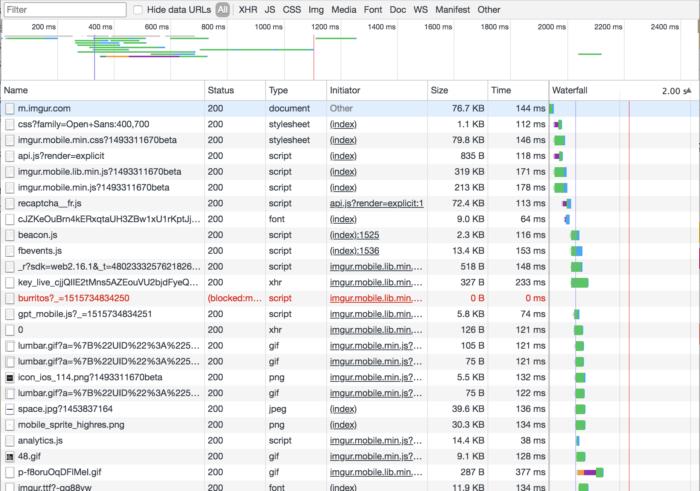Sort by the Status column header

point(235,90)
